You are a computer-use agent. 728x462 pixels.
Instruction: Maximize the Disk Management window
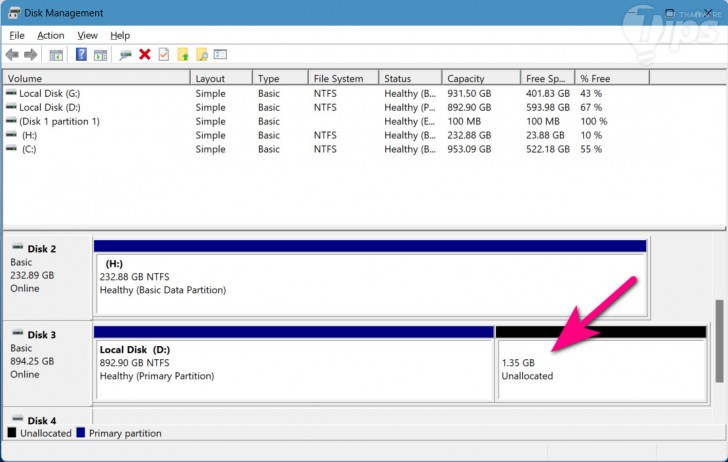click(x=670, y=13)
